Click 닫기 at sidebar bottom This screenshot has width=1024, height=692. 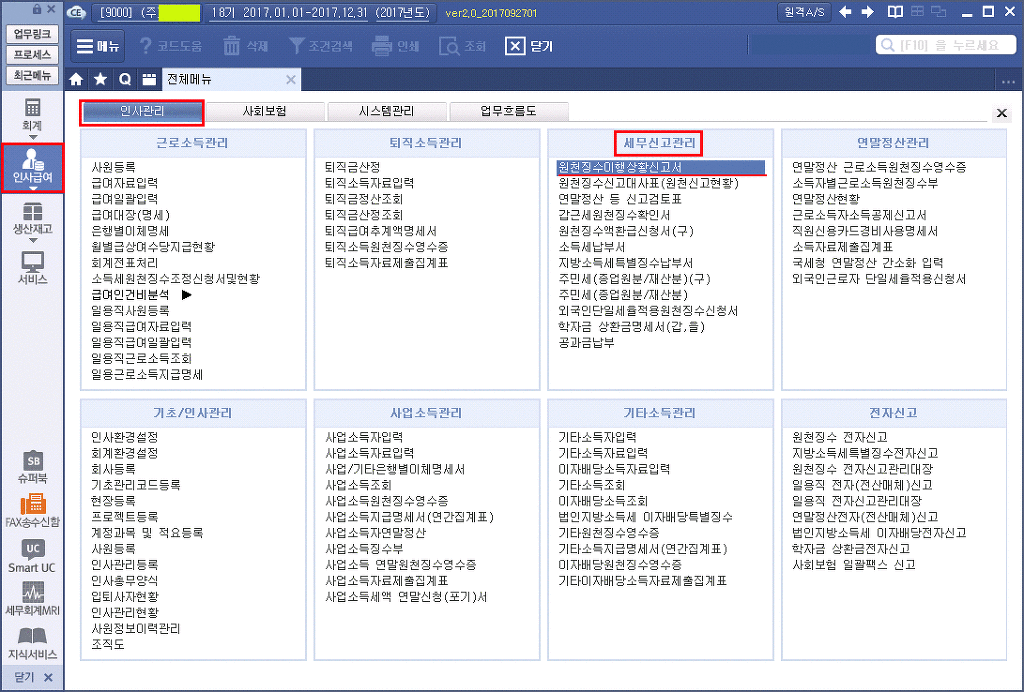(x=32, y=677)
